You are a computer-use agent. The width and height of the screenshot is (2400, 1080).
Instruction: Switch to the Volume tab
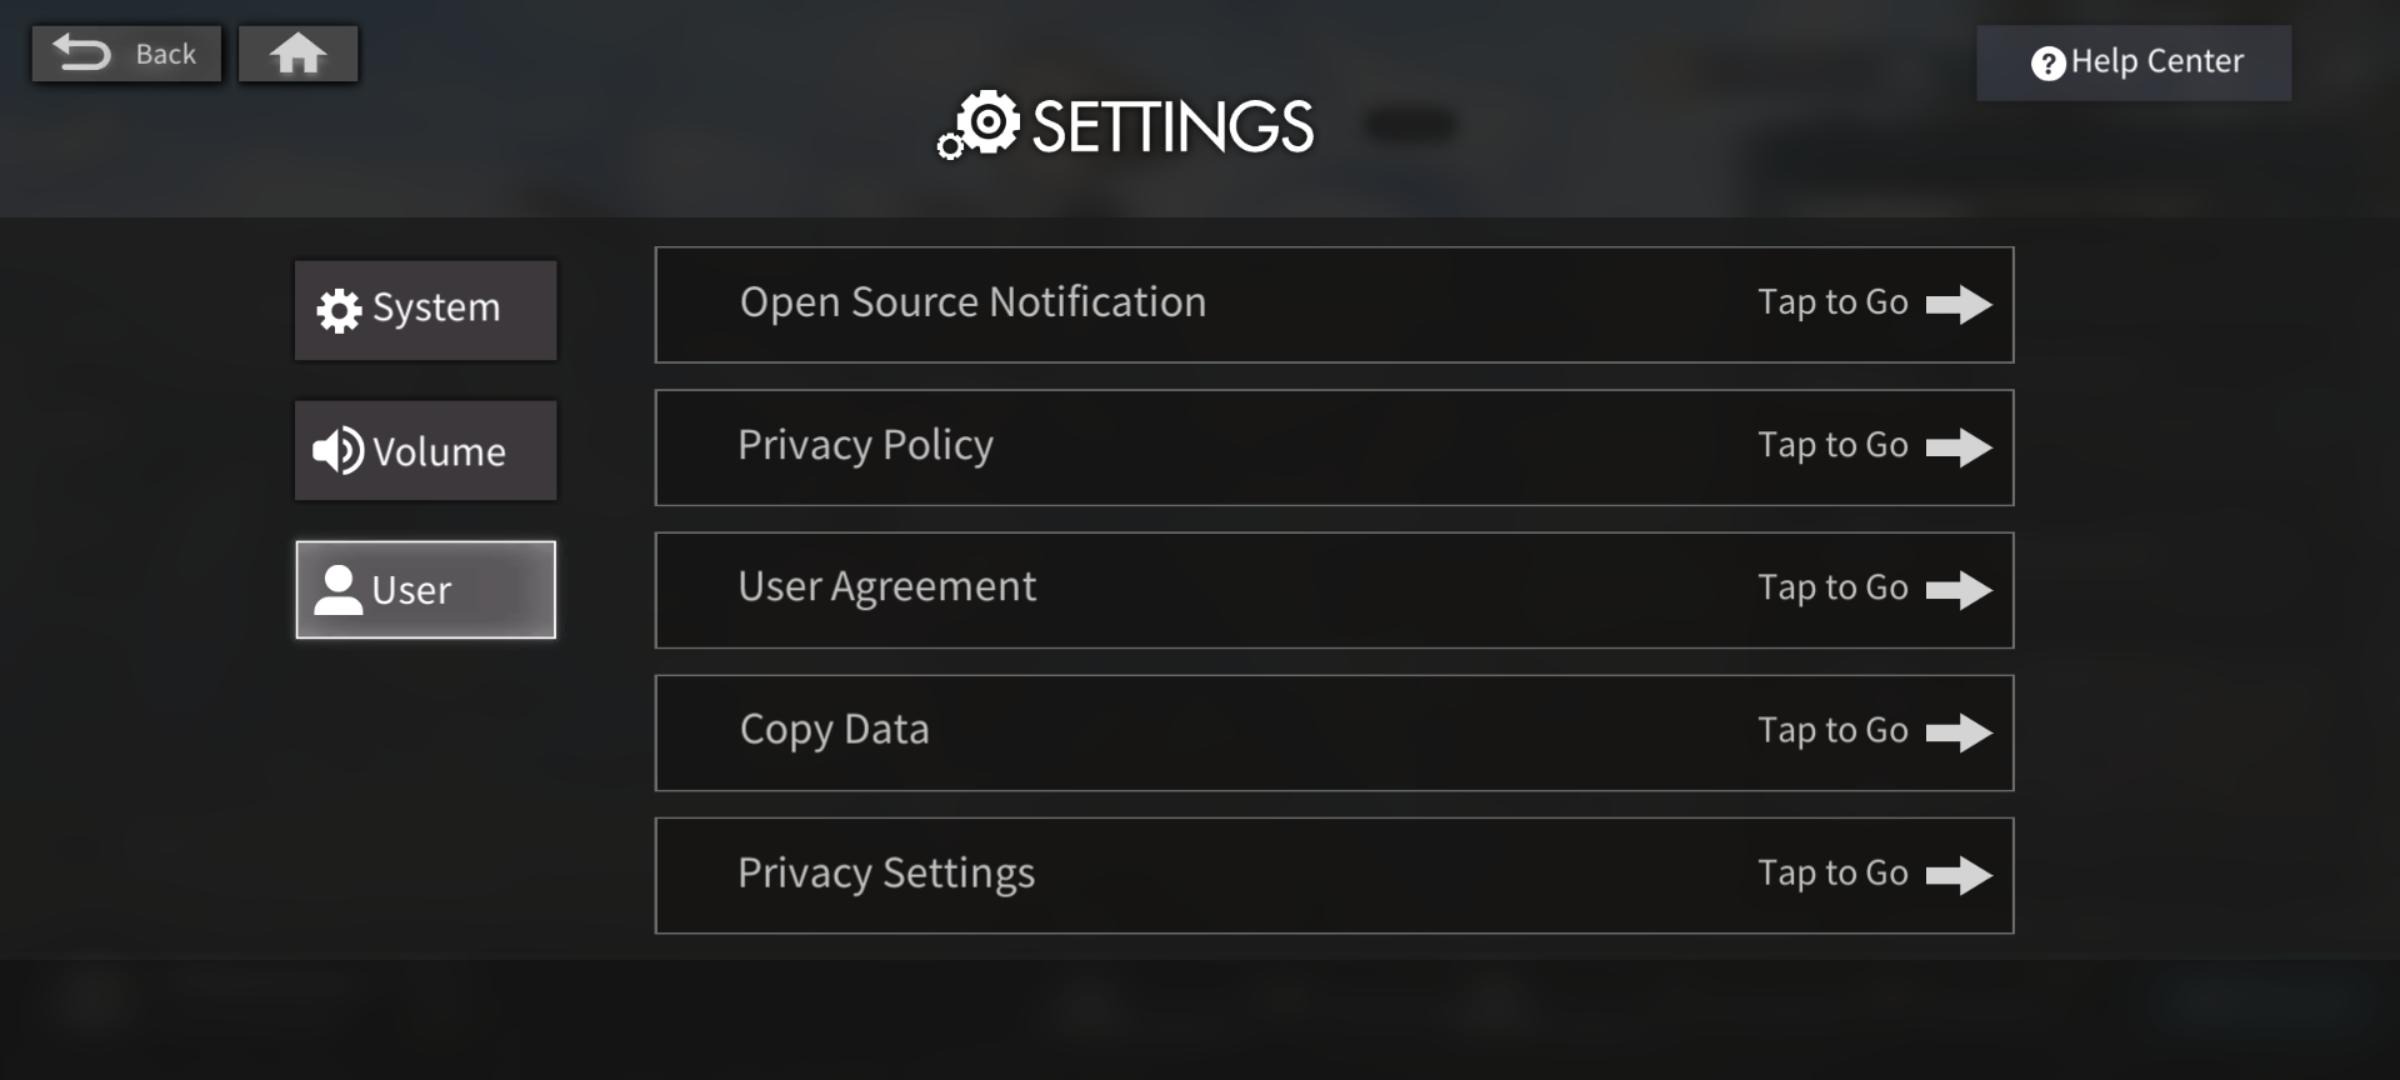439,452
